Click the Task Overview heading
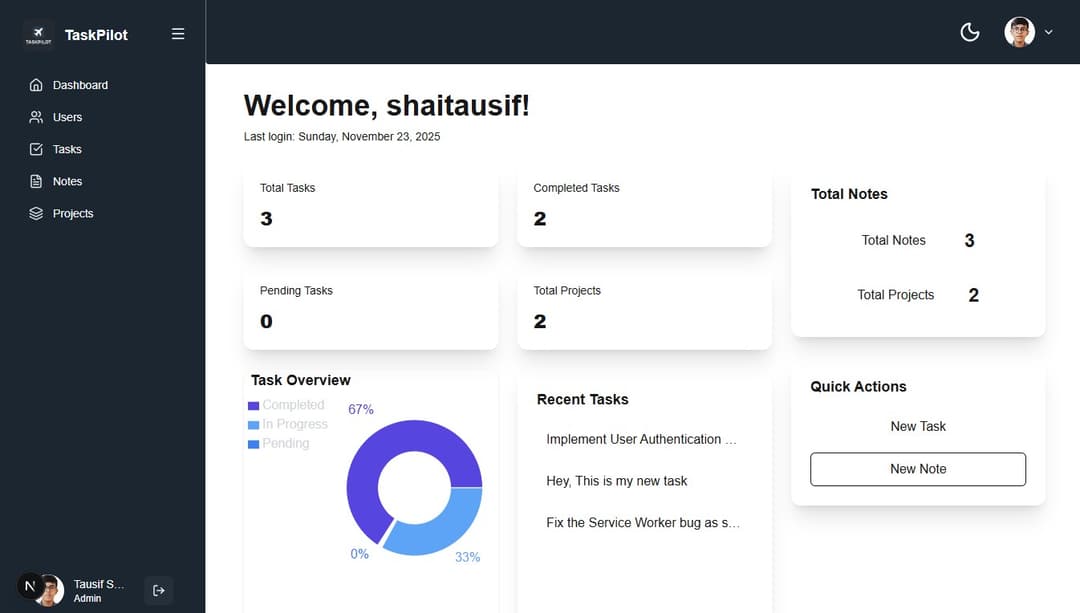 (x=301, y=380)
